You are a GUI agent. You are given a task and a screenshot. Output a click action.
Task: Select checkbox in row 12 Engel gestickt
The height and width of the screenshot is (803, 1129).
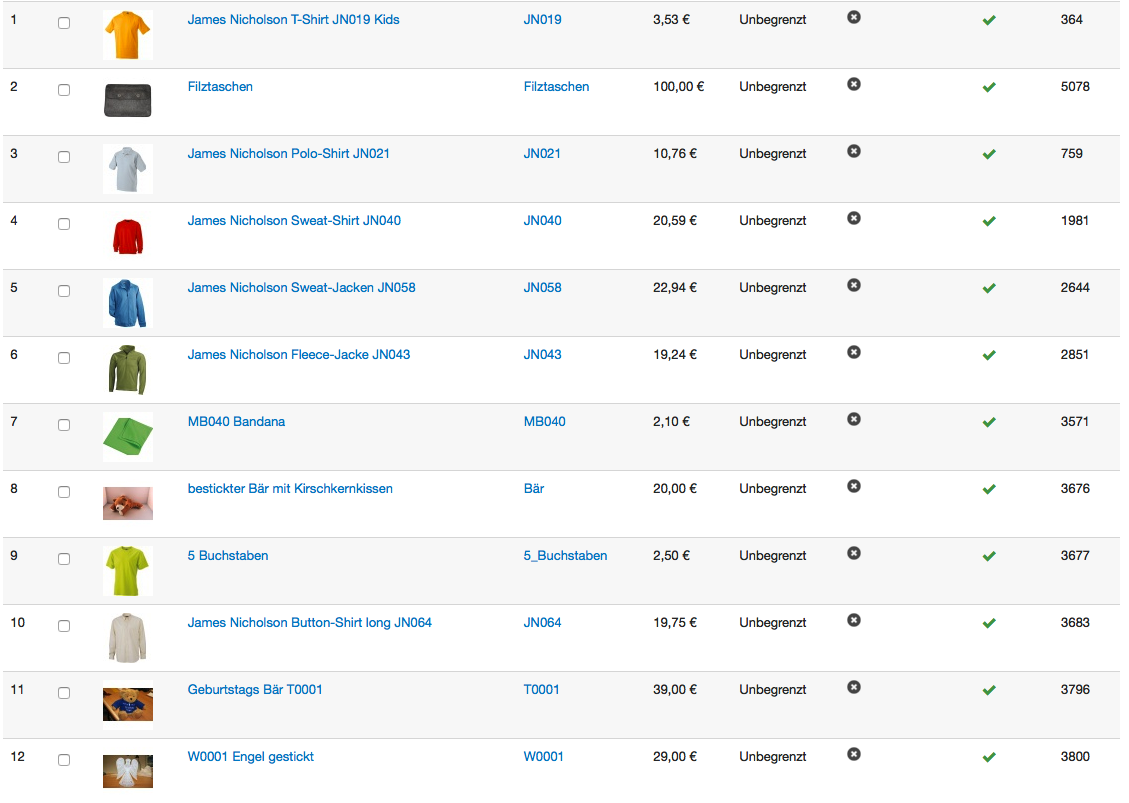click(64, 760)
